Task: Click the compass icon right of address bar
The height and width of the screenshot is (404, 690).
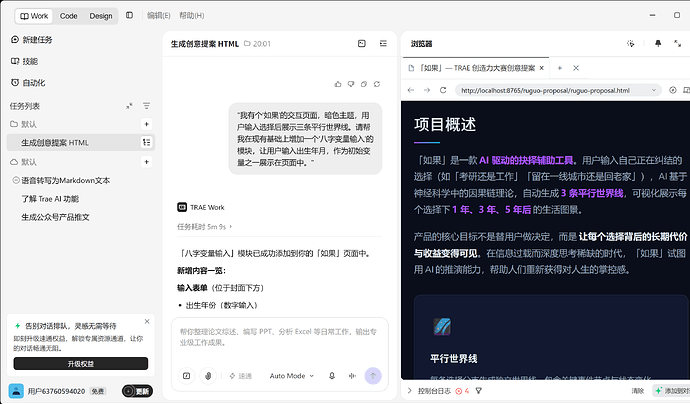Action: pos(673,90)
